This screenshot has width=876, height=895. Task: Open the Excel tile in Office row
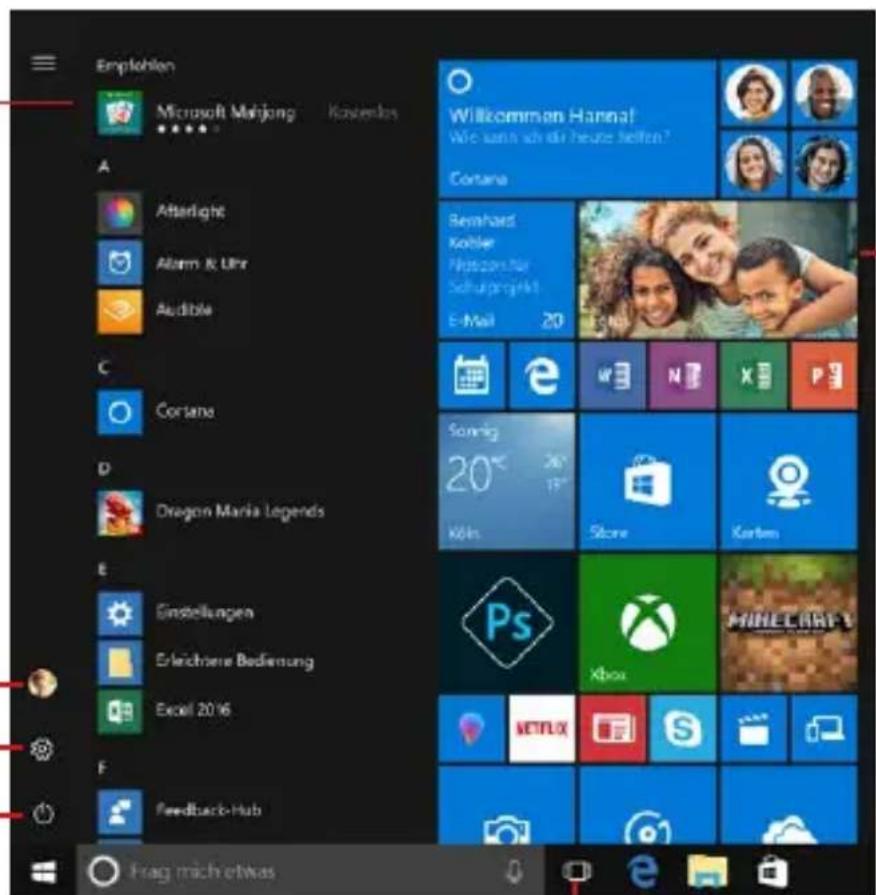[753, 376]
